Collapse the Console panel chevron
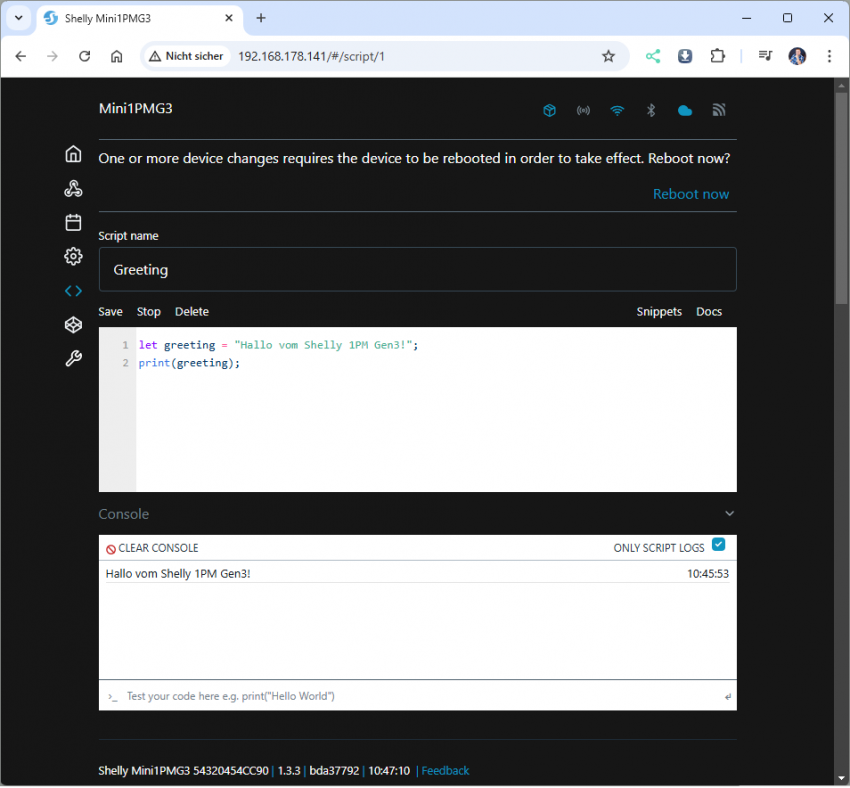The image size is (850, 788). tap(729, 514)
